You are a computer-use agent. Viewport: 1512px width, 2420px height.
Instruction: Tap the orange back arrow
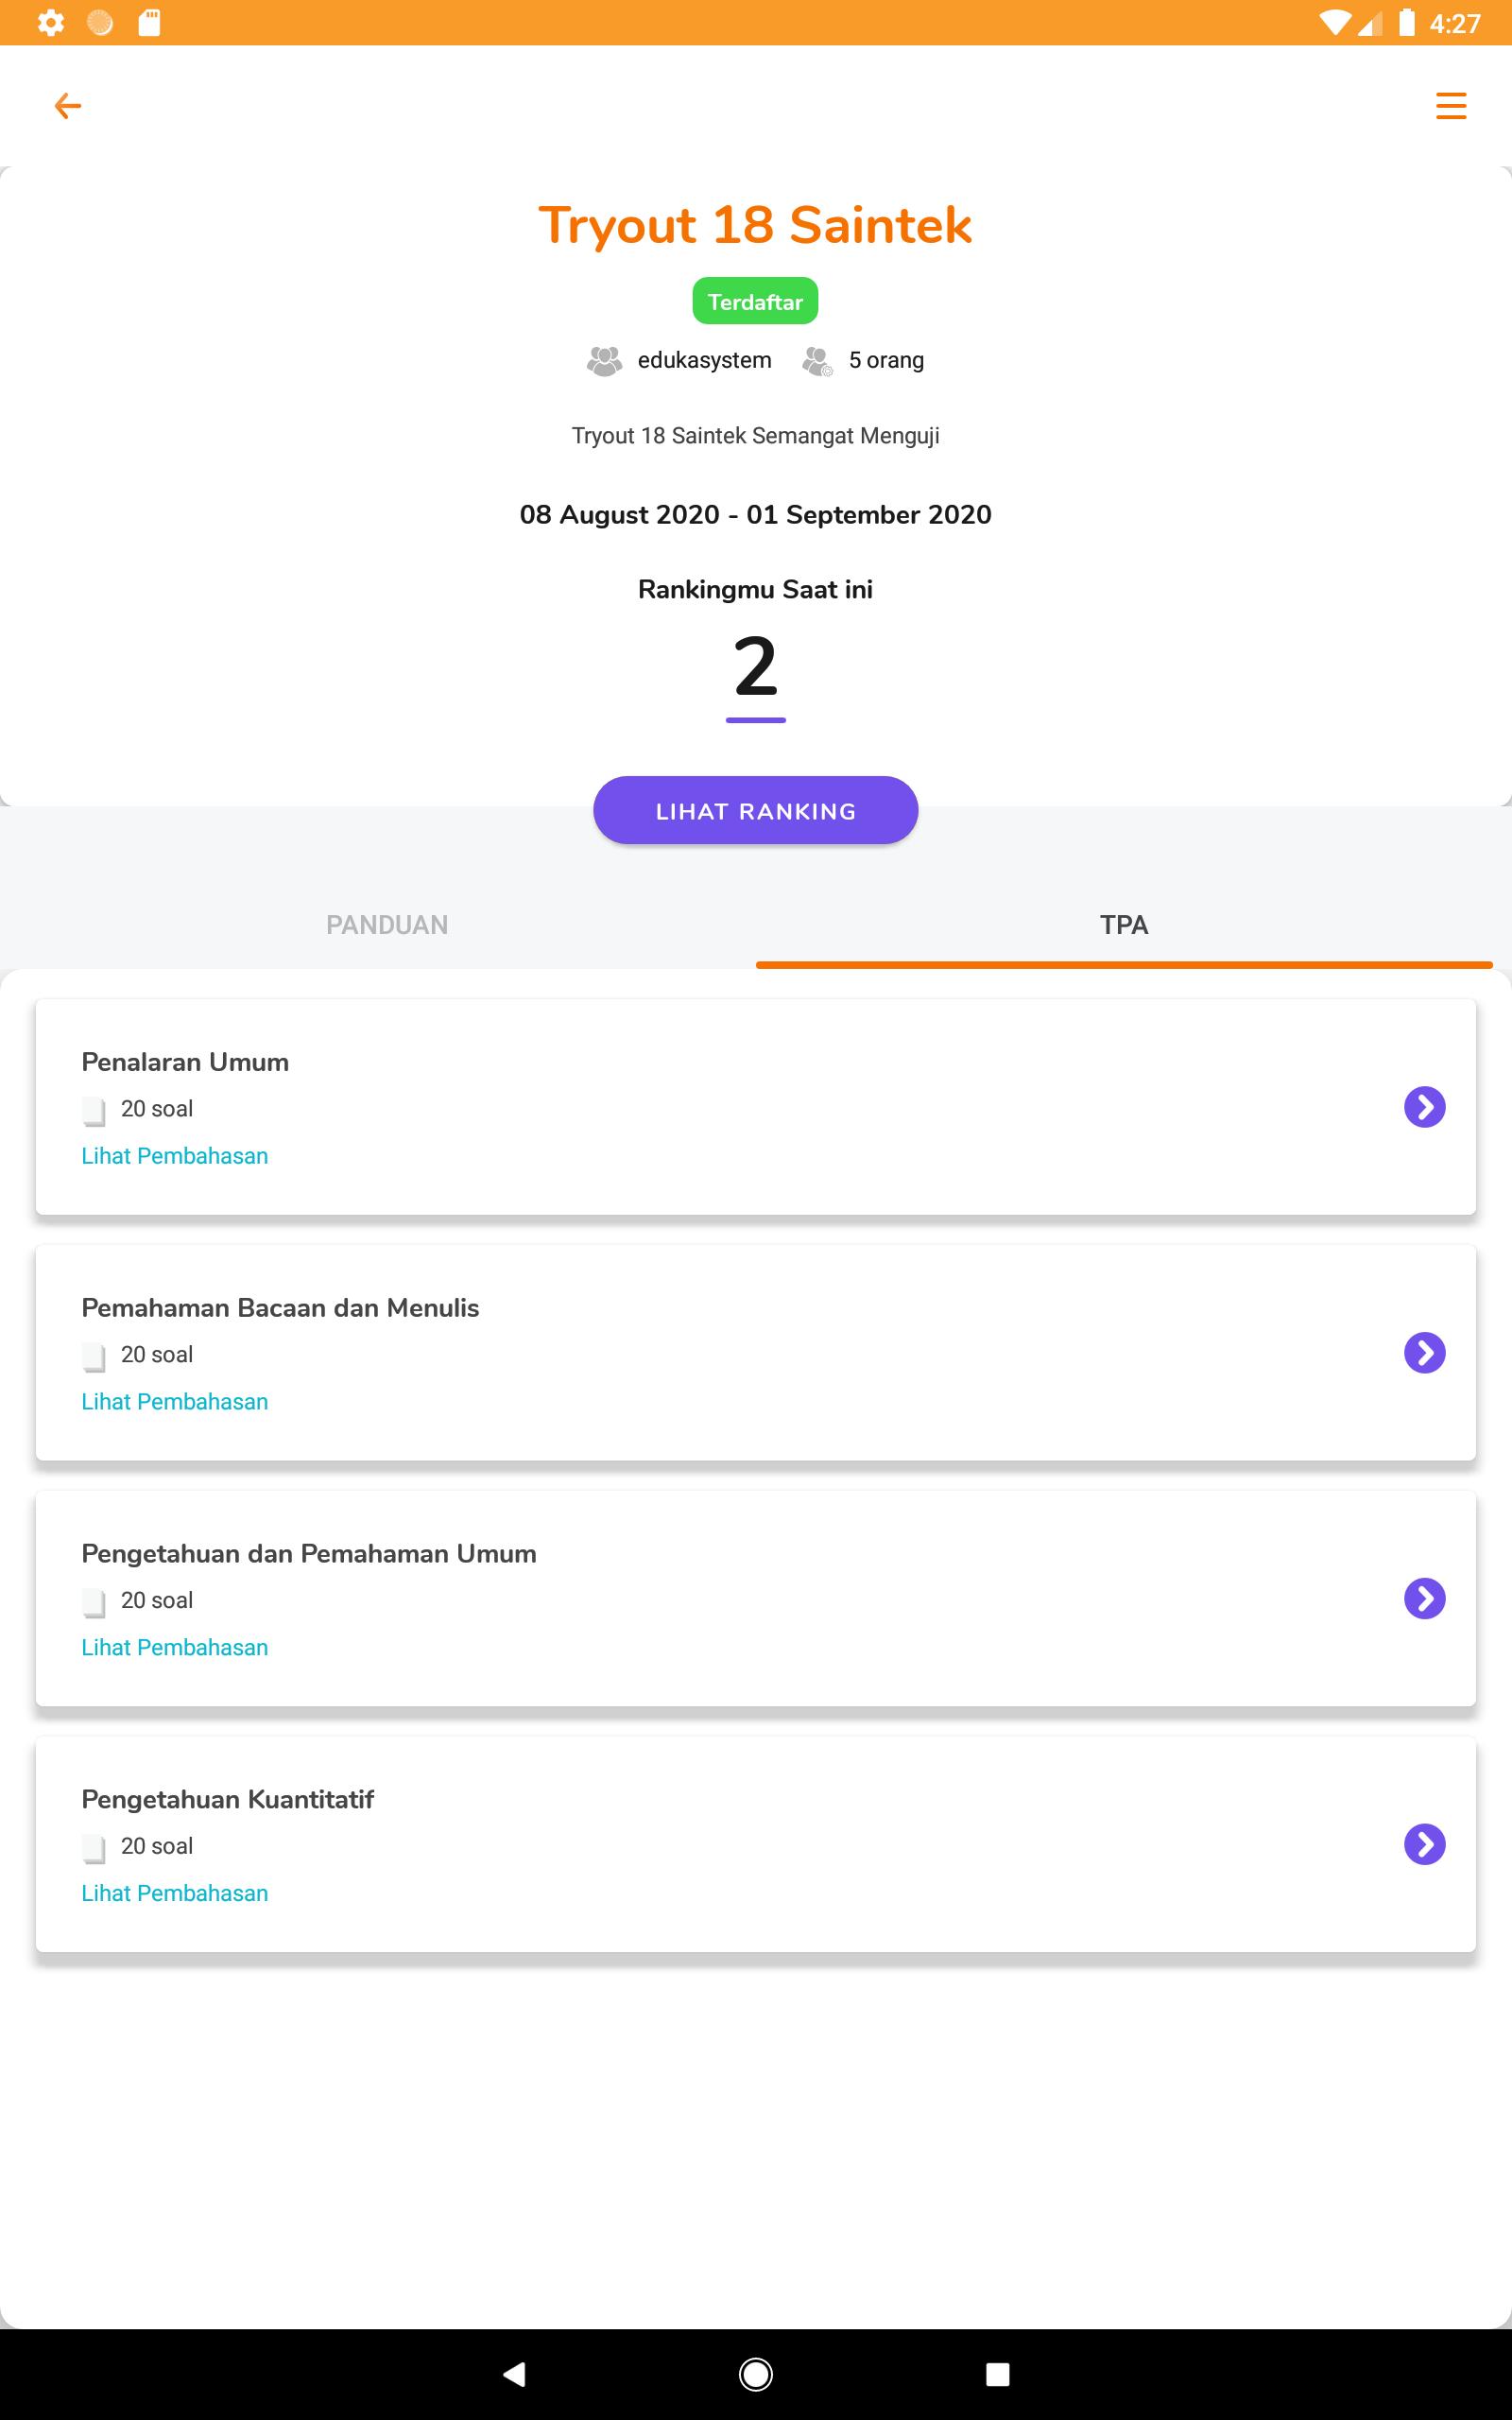click(67, 106)
